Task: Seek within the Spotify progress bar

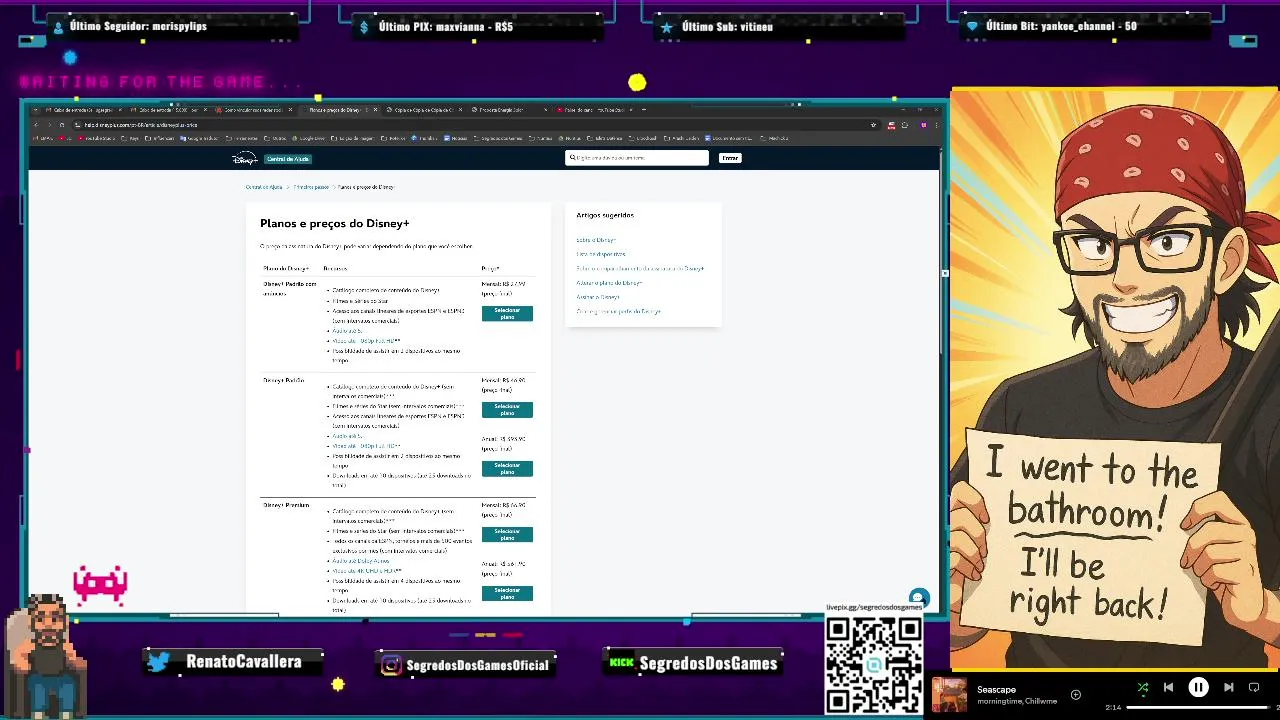Action: click(1200, 708)
